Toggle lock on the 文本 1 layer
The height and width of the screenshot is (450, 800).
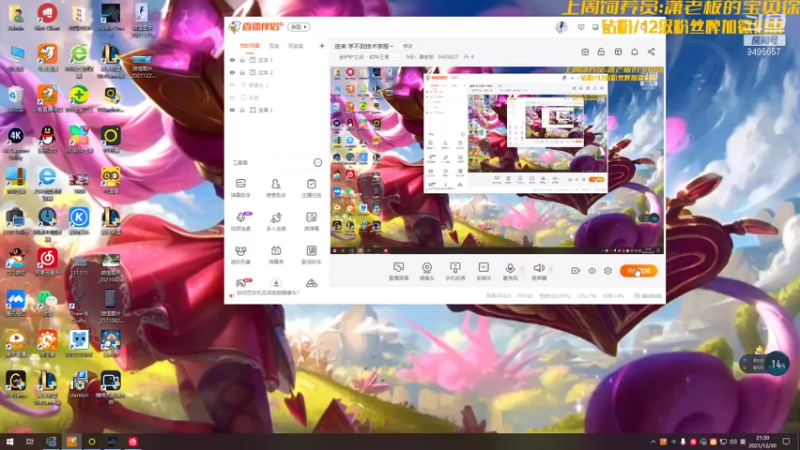tap(242, 60)
